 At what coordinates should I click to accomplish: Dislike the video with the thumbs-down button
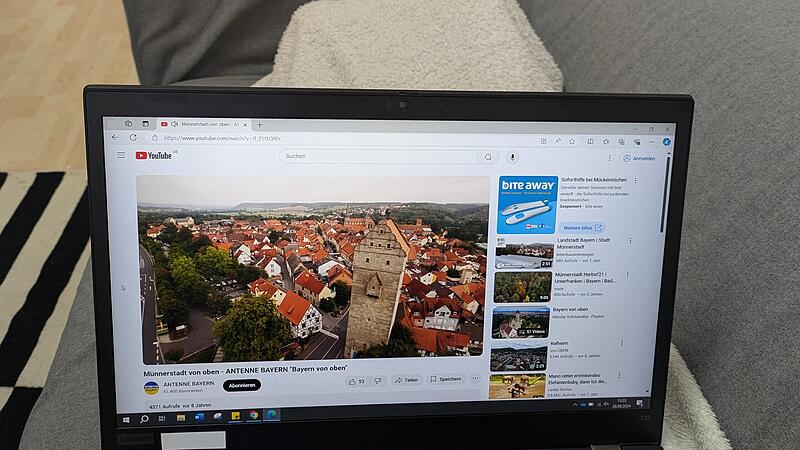378,381
